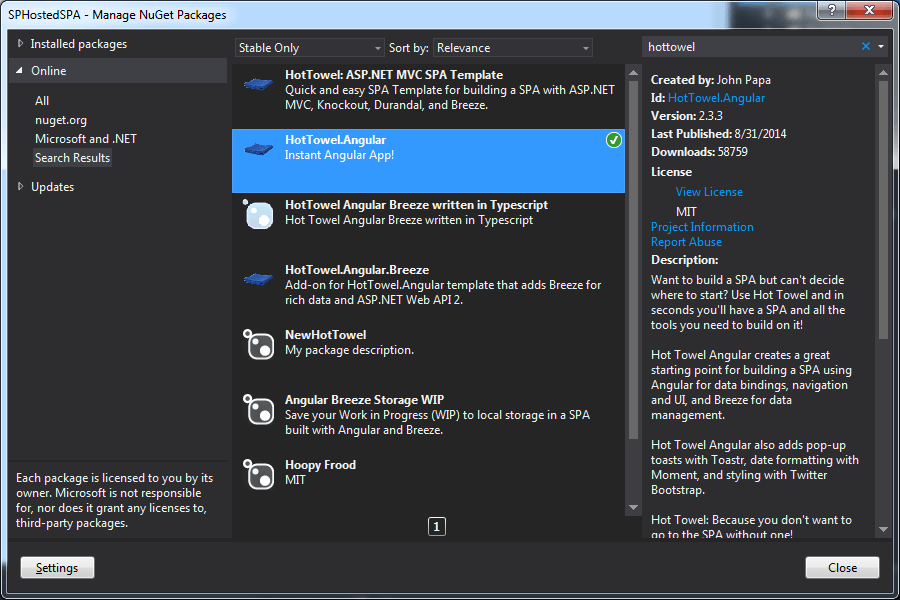This screenshot has height=600, width=900.
Task: Select HotTowel Angular Breeze written in Typescript title
Action: [416, 205]
